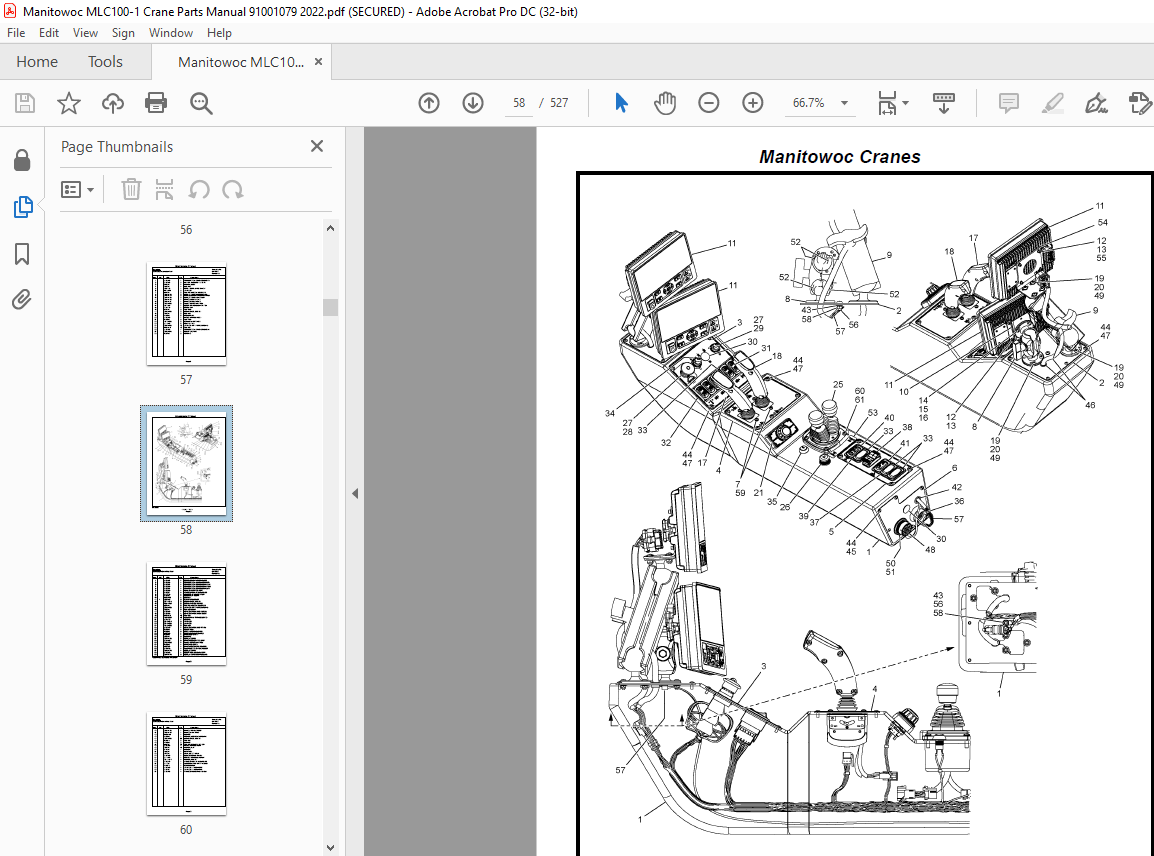Viewport: 1154px width, 856px height.
Task: Open the Sign menu
Action: click(x=123, y=33)
